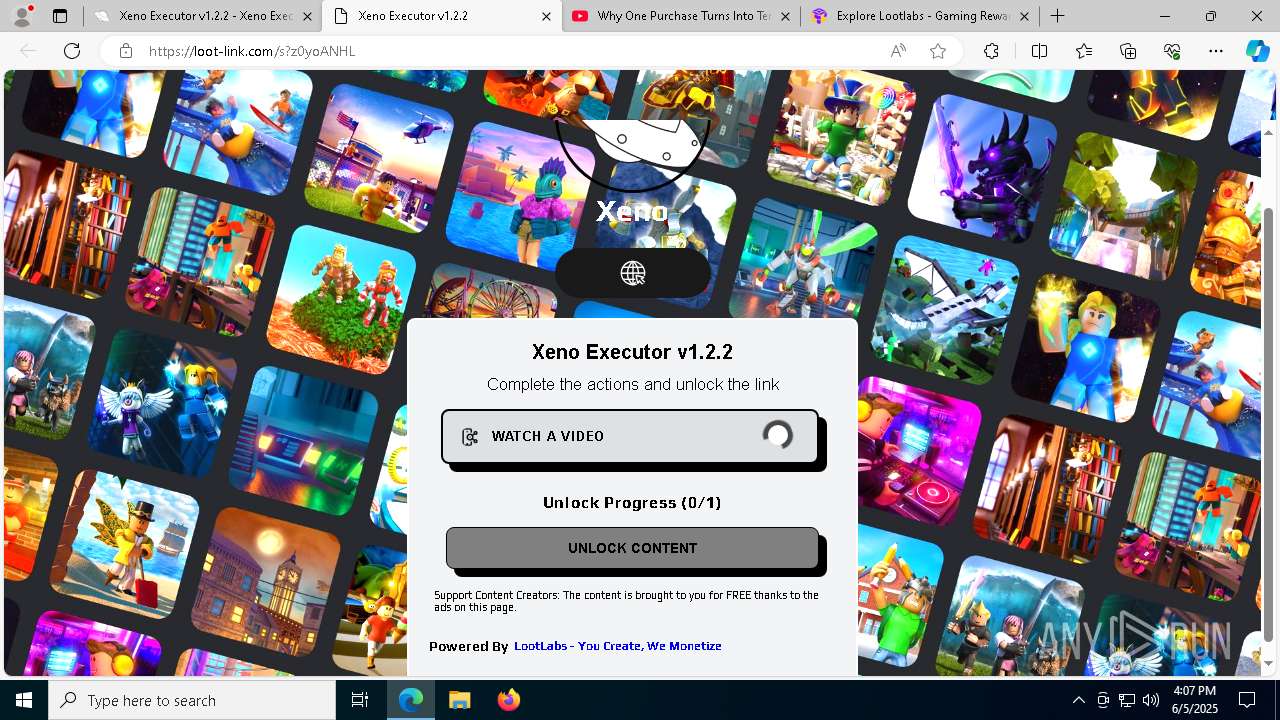Open the Copilot sidebar icon
1280x720 pixels.
(x=1257, y=51)
